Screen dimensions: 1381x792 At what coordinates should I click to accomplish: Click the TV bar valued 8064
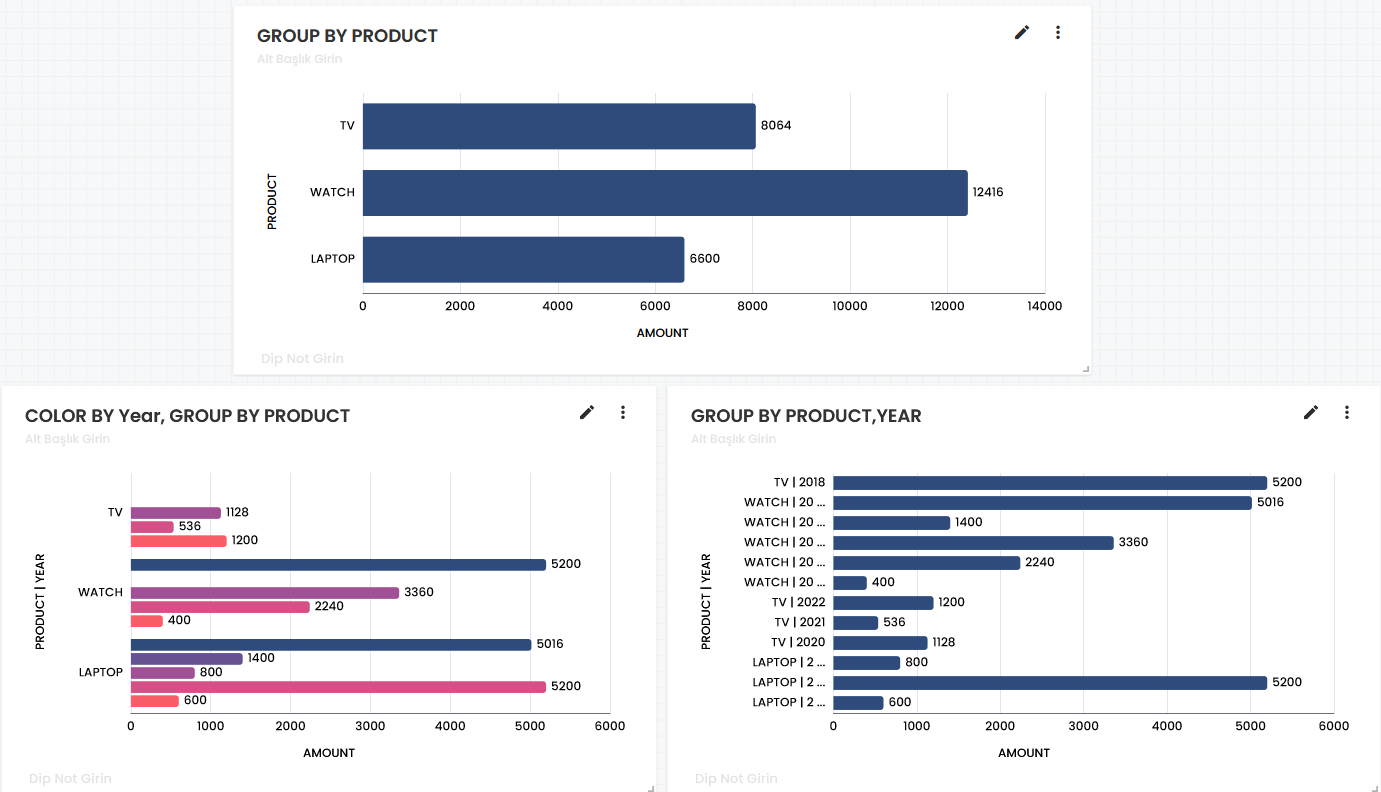559,126
